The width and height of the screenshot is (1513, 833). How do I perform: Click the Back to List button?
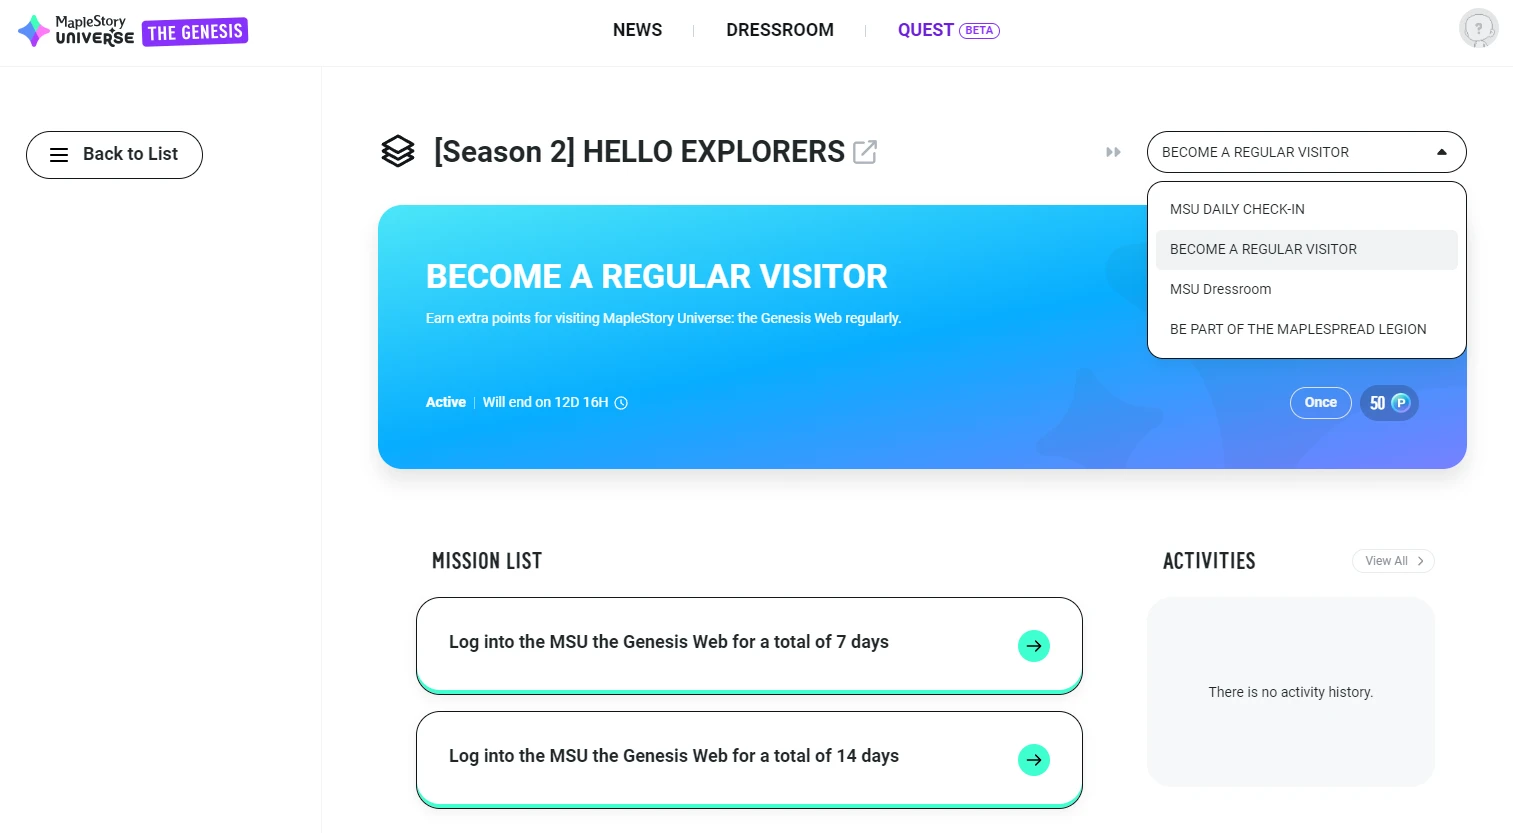(x=114, y=155)
